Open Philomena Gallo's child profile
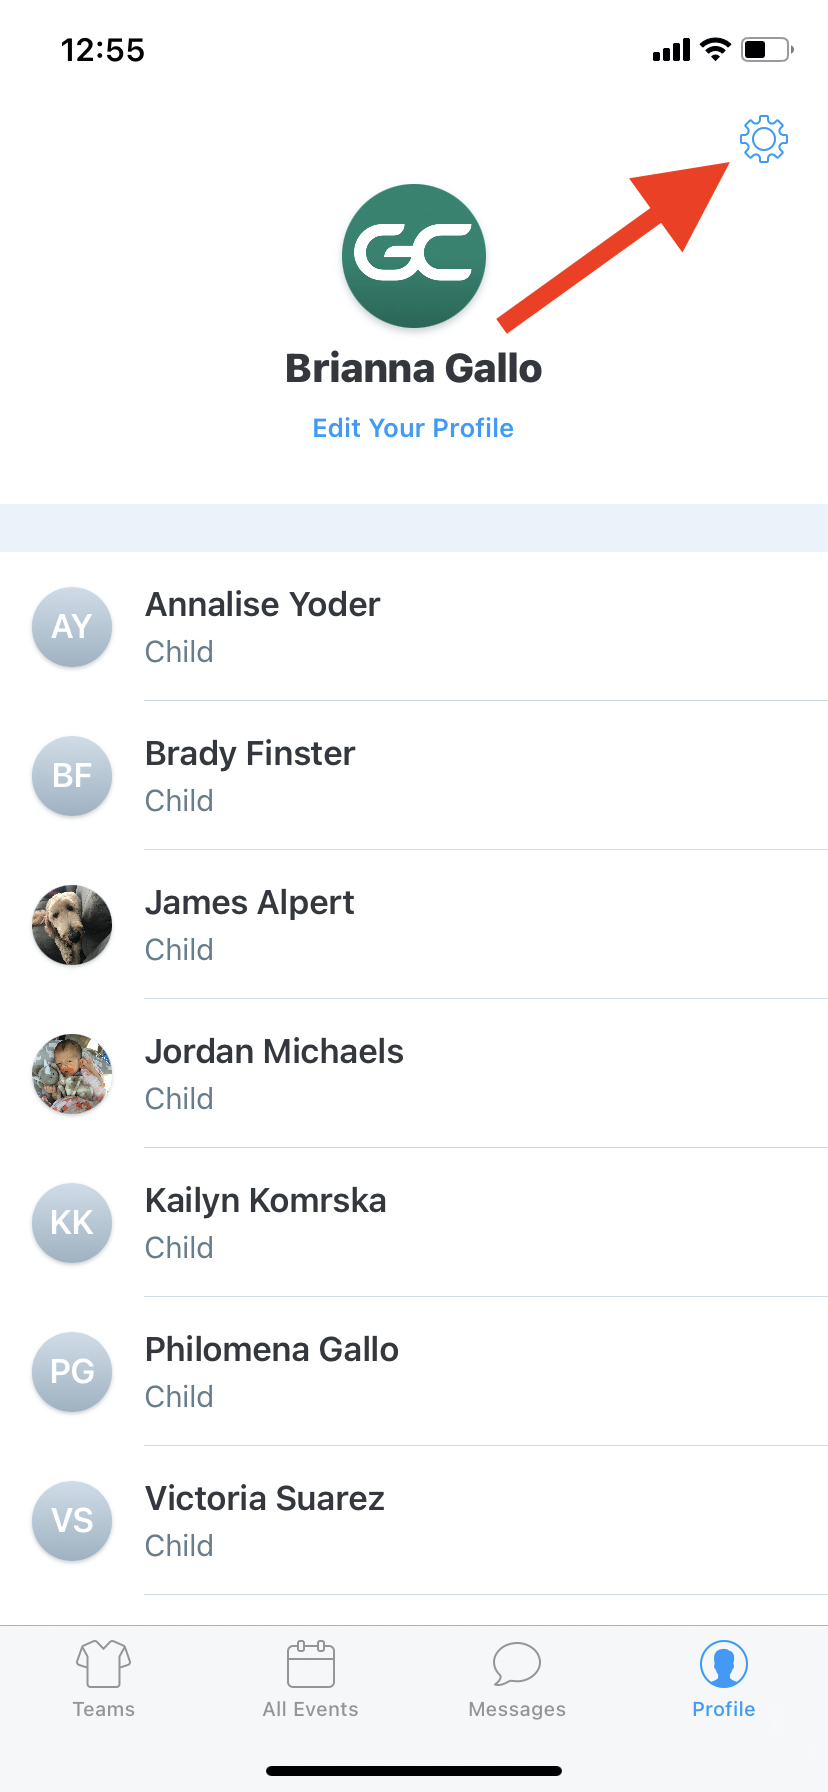This screenshot has height=1792, width=828. pyautogui.click(x=414, y=1372)
